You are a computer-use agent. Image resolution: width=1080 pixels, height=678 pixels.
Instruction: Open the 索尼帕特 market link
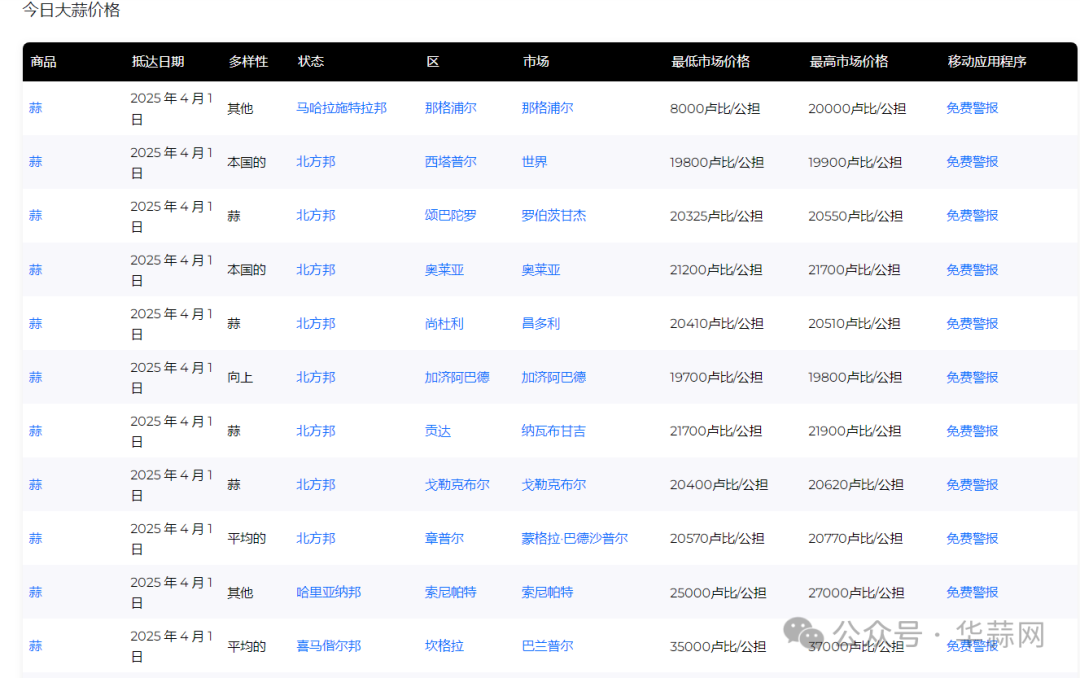pos(548,592)
